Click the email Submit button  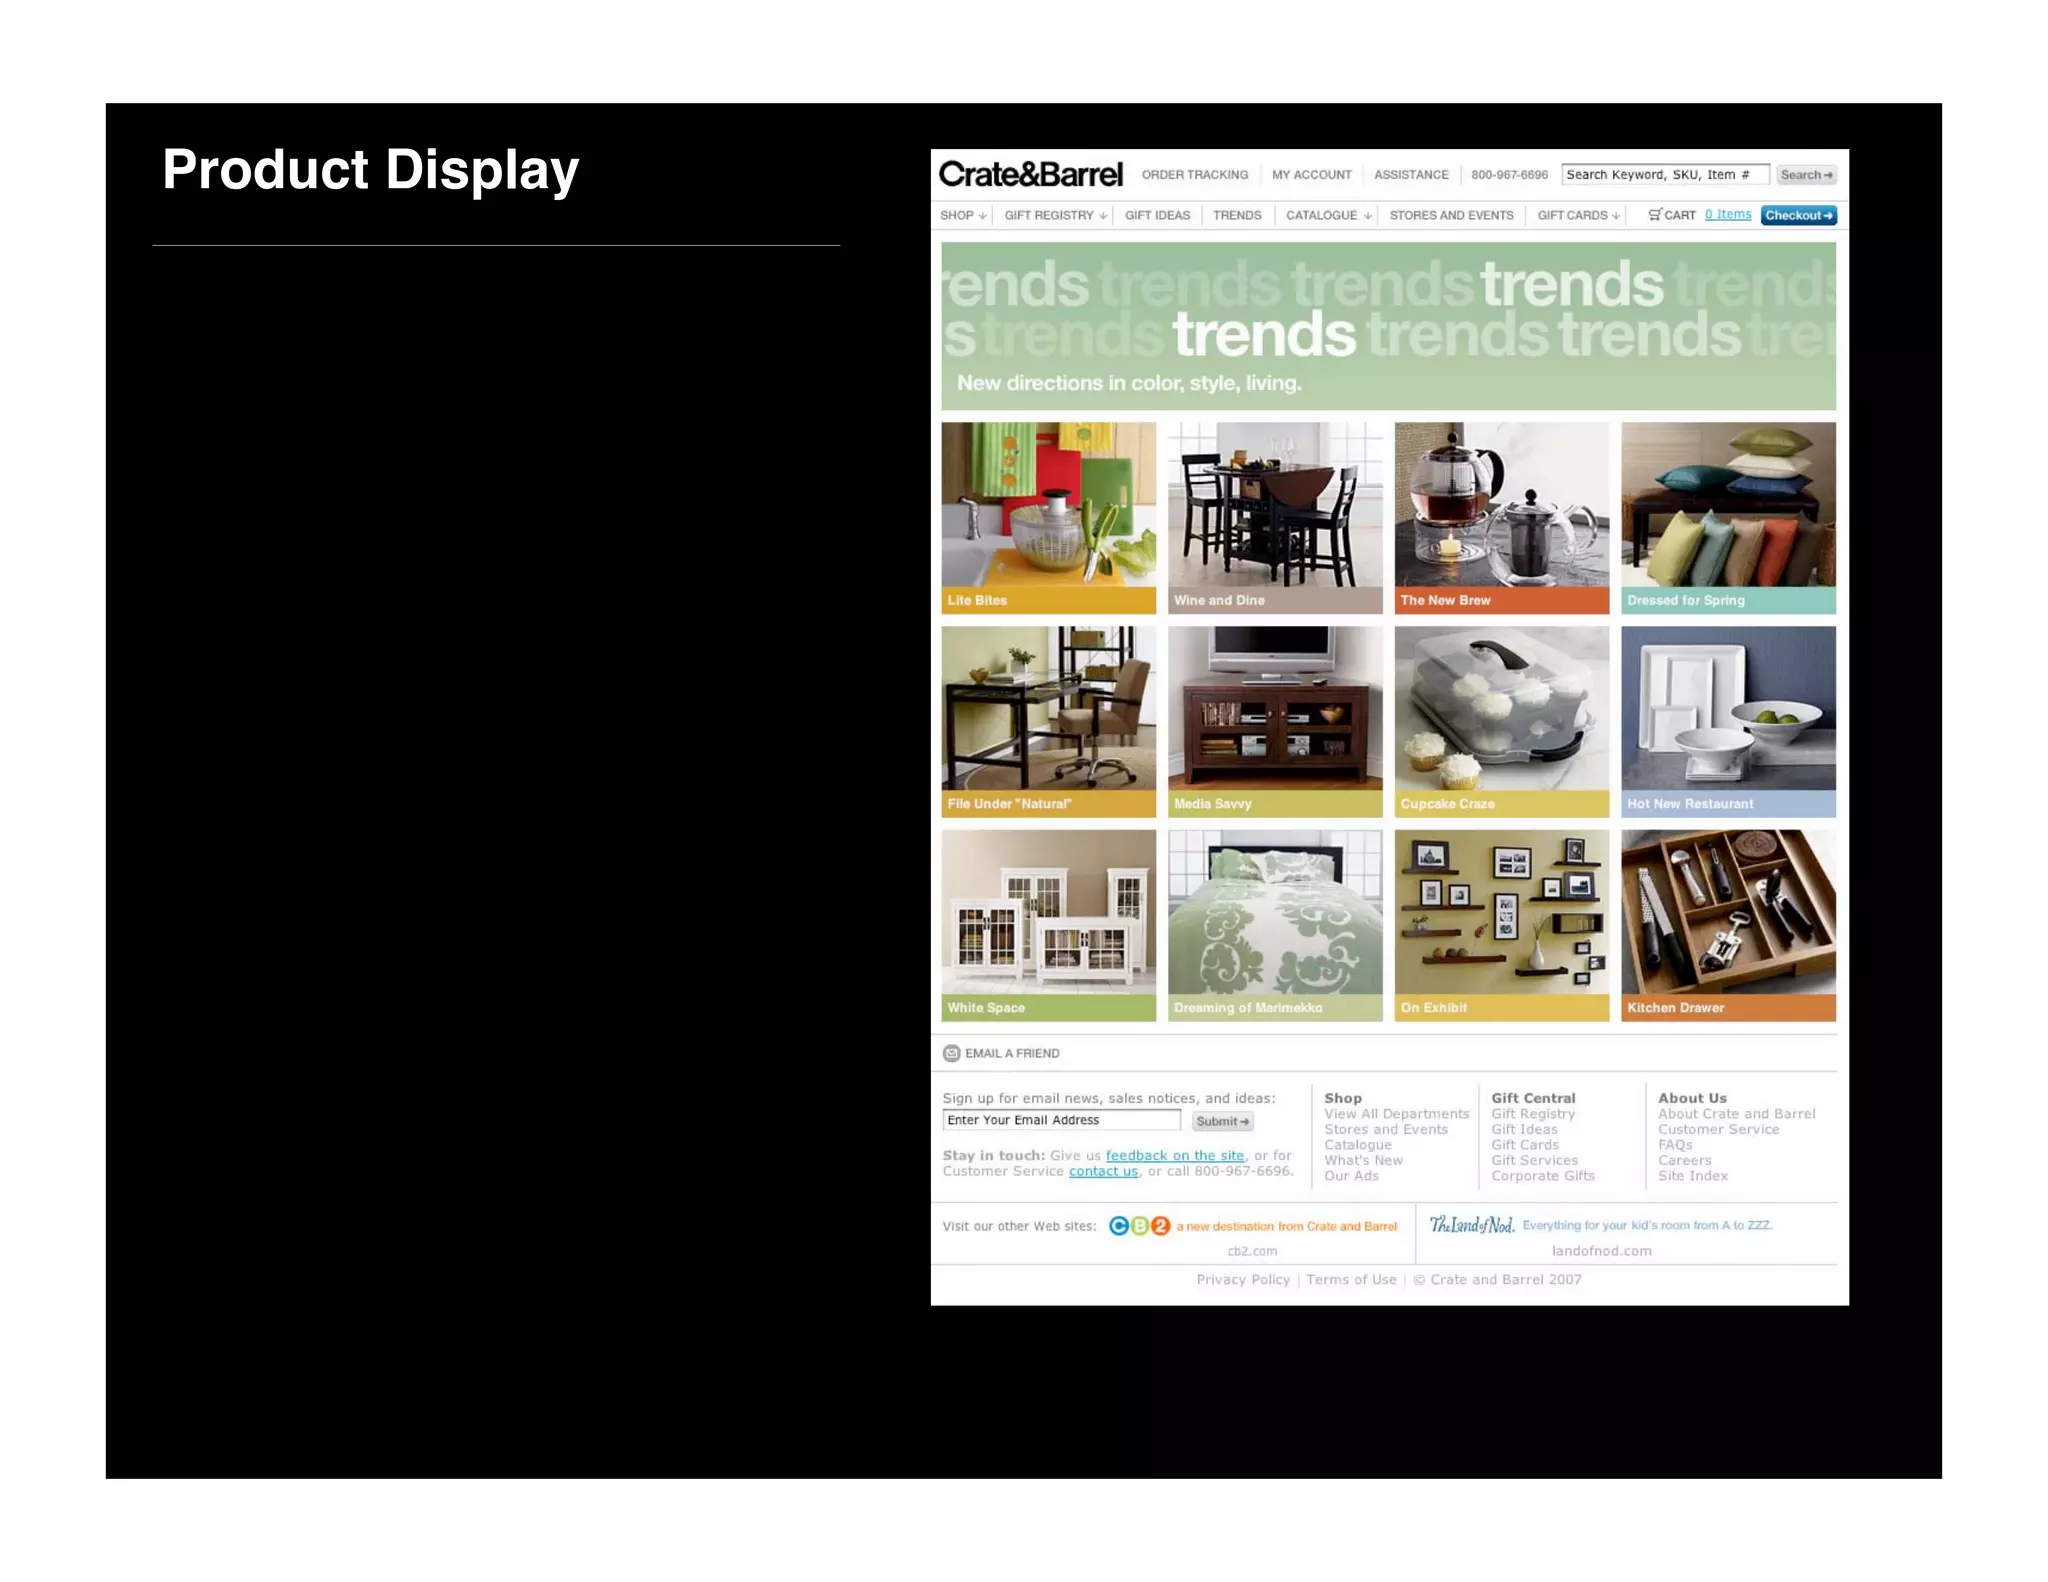(x=1222, y=1121)
